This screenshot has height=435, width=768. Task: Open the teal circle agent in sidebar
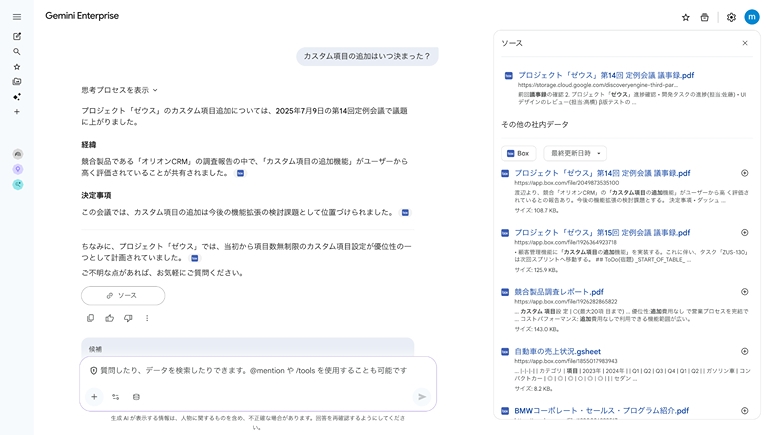pos(18,185)
